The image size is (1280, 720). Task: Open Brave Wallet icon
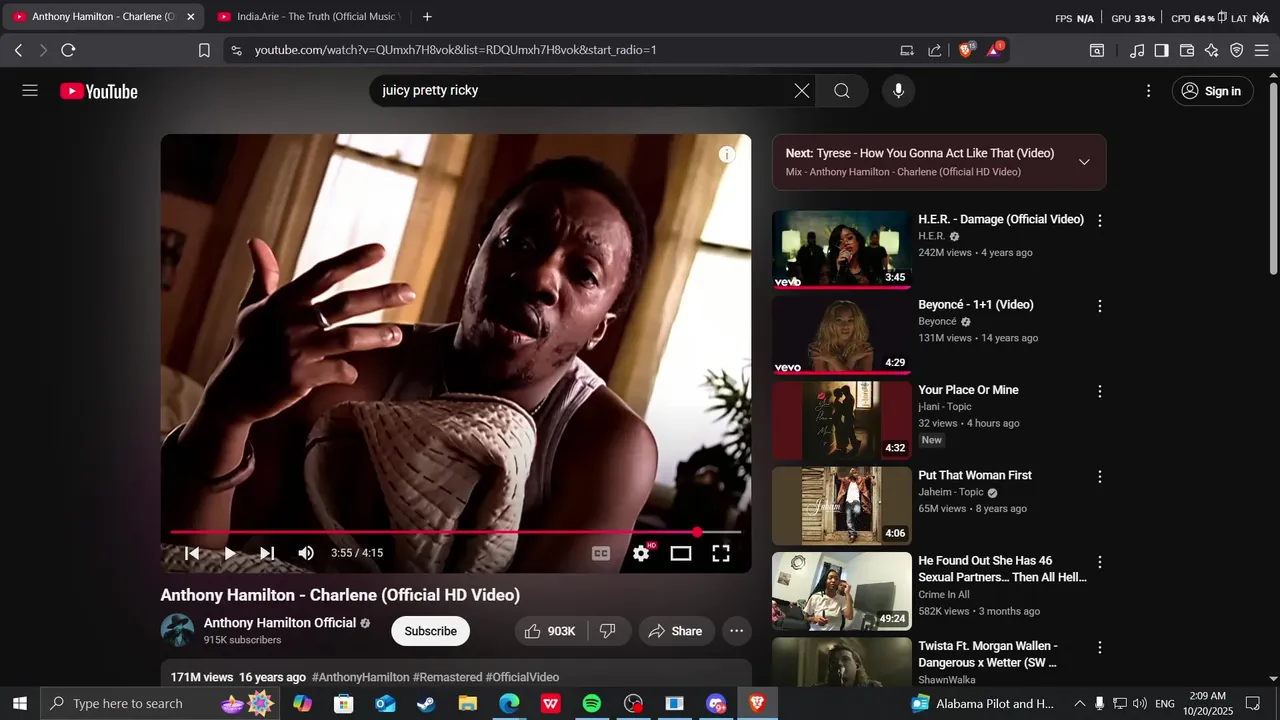[x=1187, y=50]
